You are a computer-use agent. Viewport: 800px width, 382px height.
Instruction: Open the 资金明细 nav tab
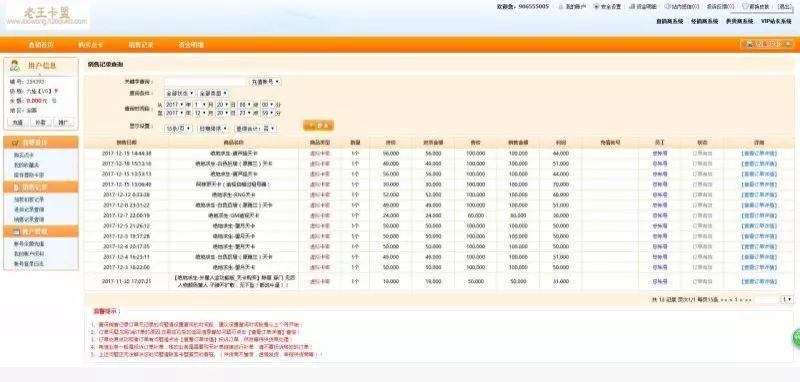[x=191, y=44]
